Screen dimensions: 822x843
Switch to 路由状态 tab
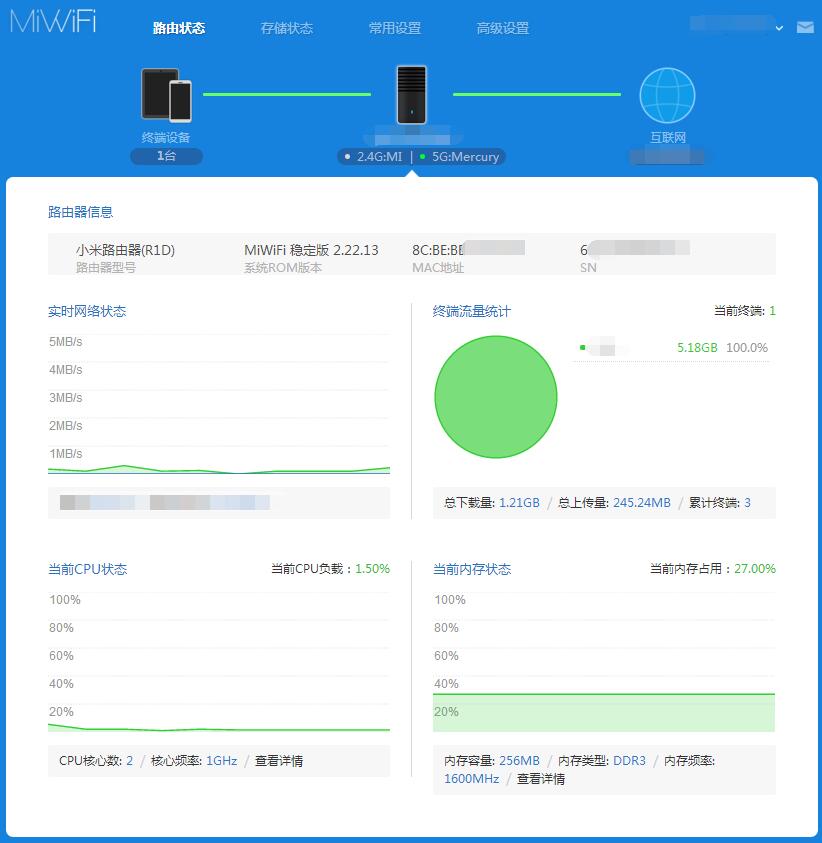[x=179, y=28]
